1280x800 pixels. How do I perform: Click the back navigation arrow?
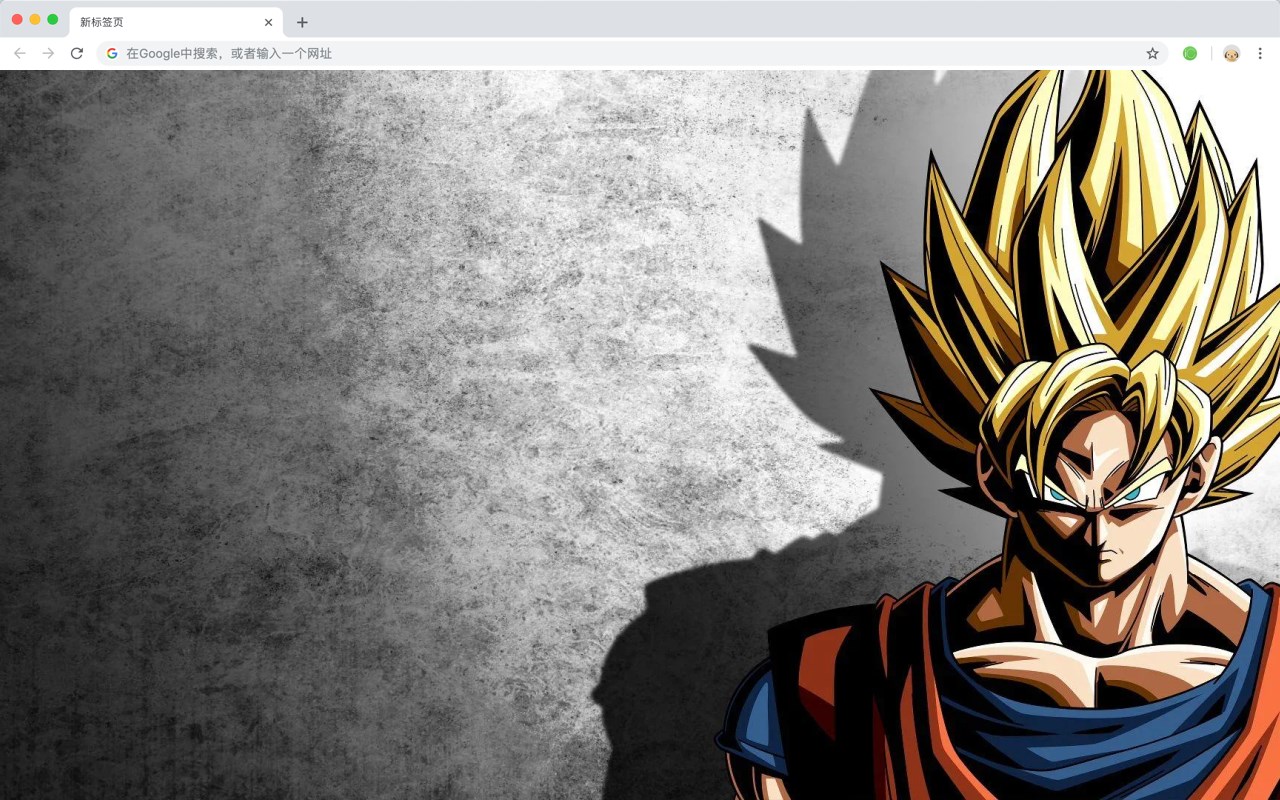pos(20,53)
